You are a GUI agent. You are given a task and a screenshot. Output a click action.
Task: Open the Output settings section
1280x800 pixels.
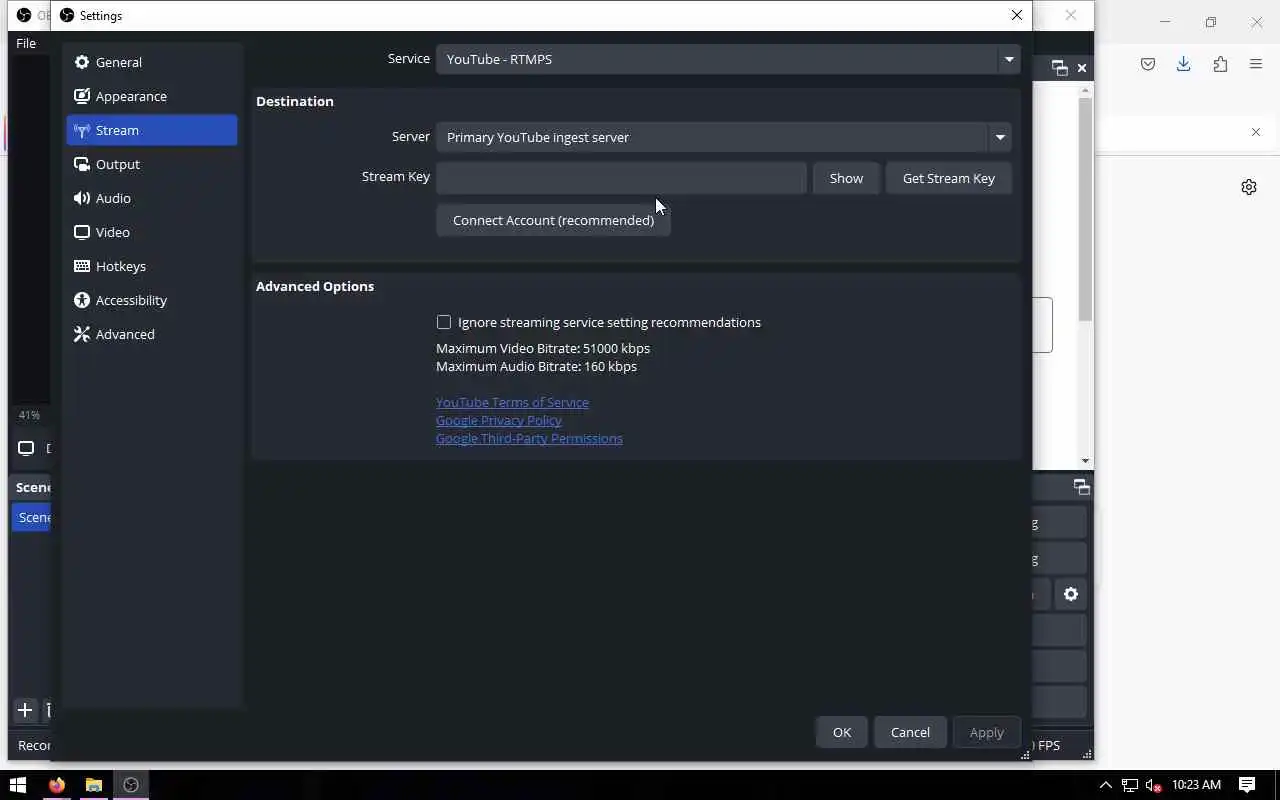(152, 164)
